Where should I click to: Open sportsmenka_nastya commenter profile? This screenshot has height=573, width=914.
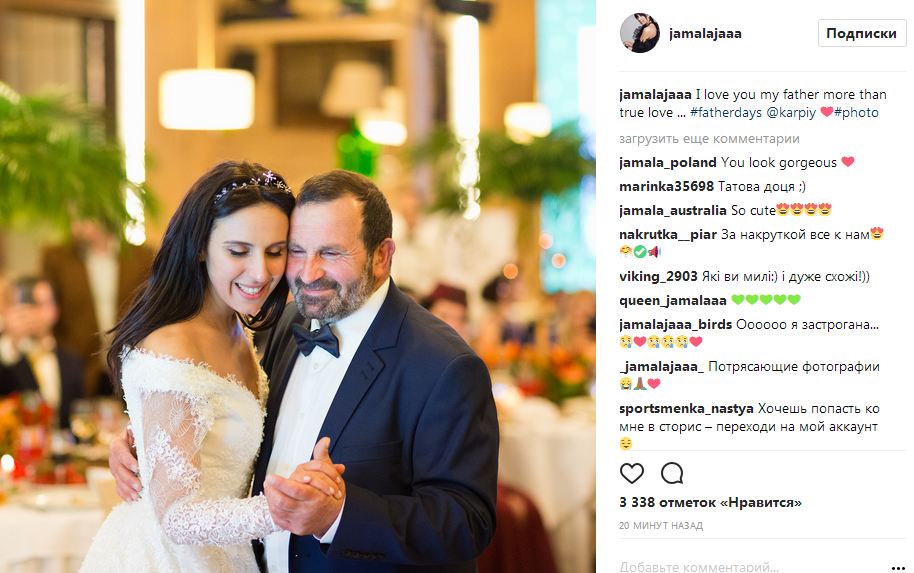[x=686, y=409]
